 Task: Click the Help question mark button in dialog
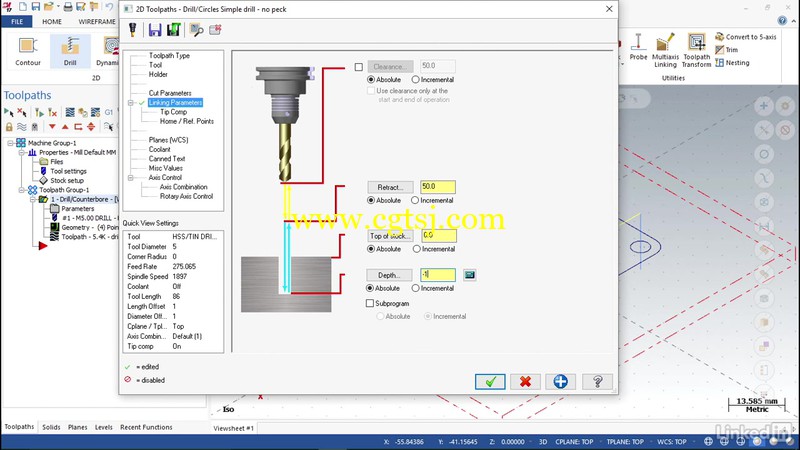pos(597,381)
